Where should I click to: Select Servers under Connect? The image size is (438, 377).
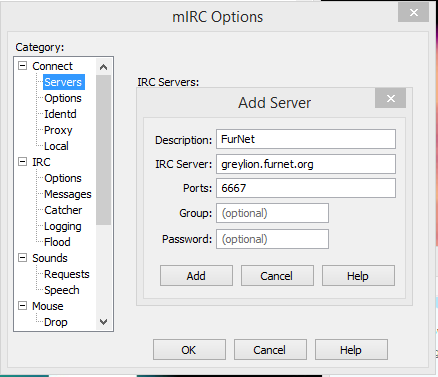click(63, 82)
